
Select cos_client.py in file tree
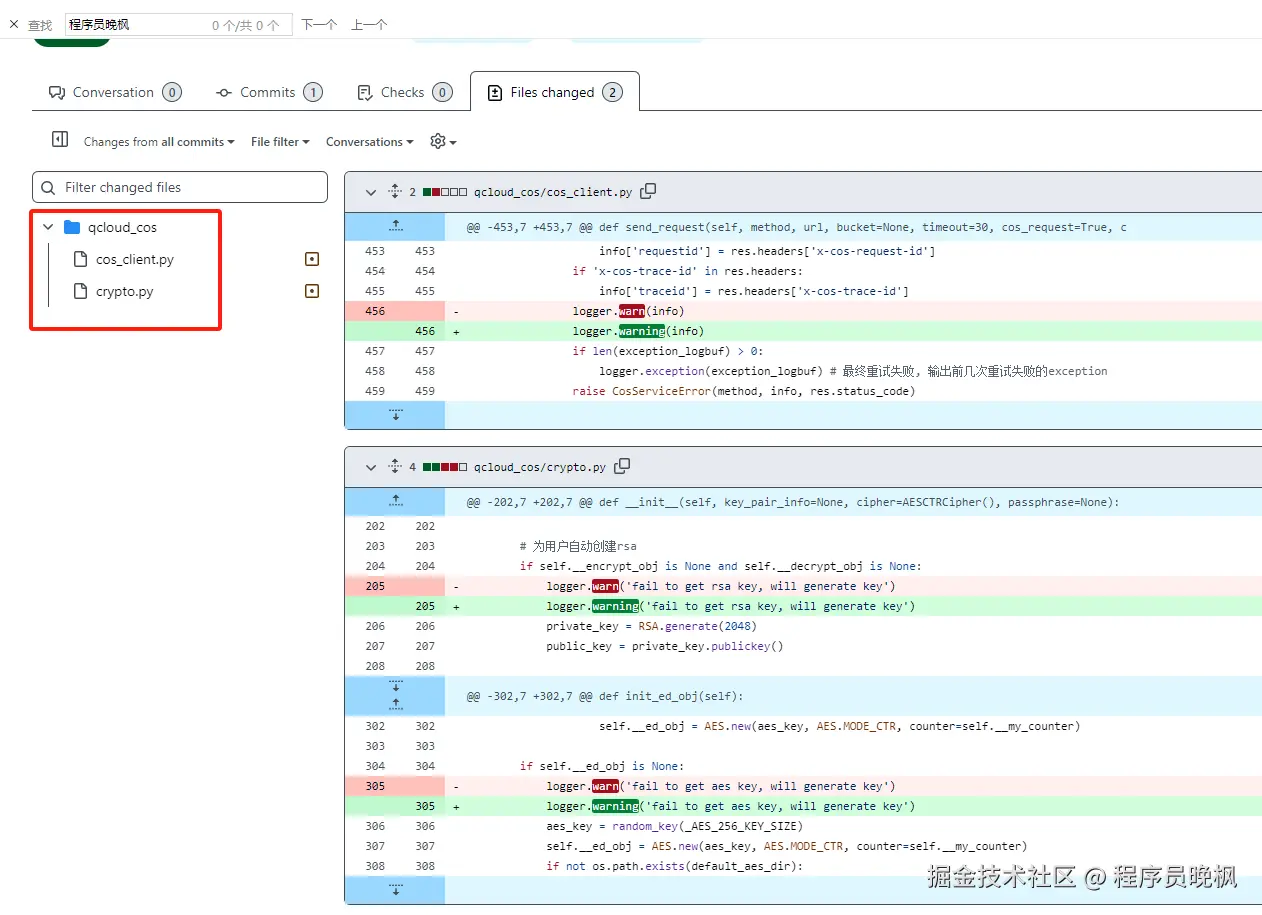pos(135,259)
